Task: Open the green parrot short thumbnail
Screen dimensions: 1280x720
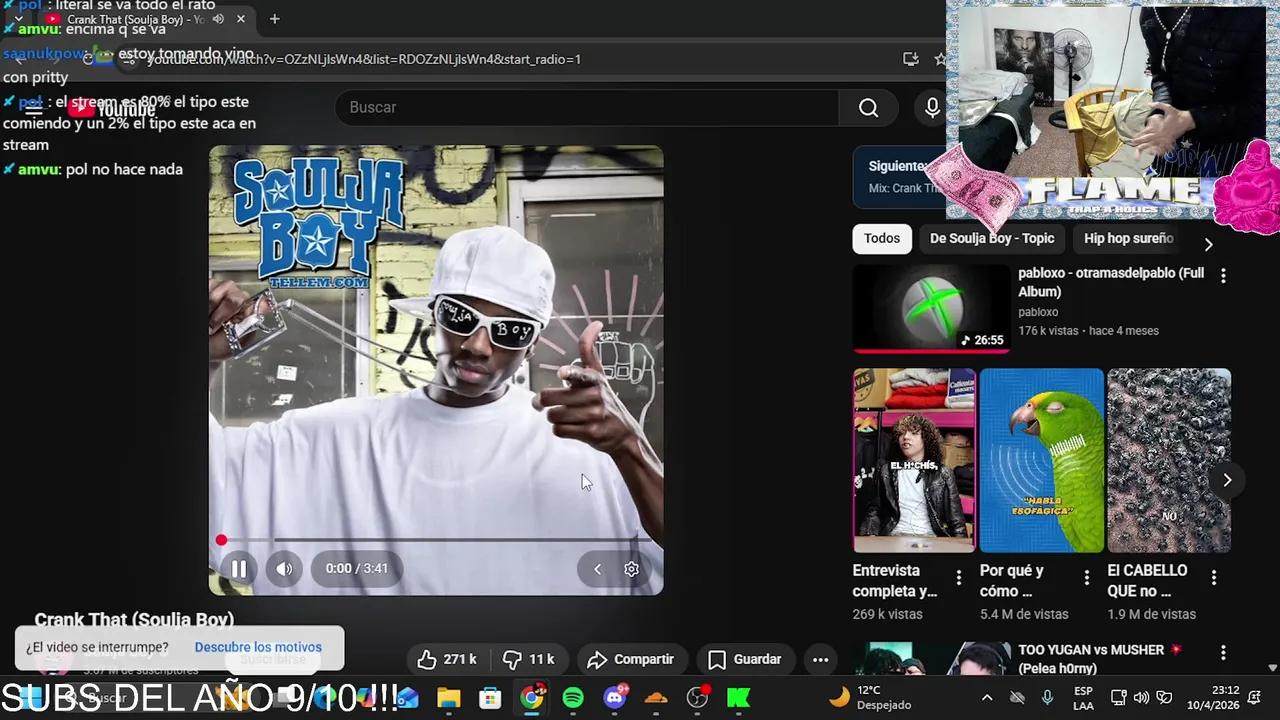Action: [x=1042, y=460]
